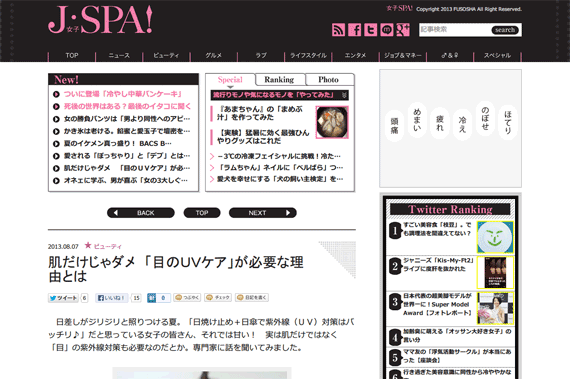Open 愛される「ぽっちゃり」と「デブ」 link
Viewport: 570px width, 379px height.
pyautogui.click(x=127, y=156)
